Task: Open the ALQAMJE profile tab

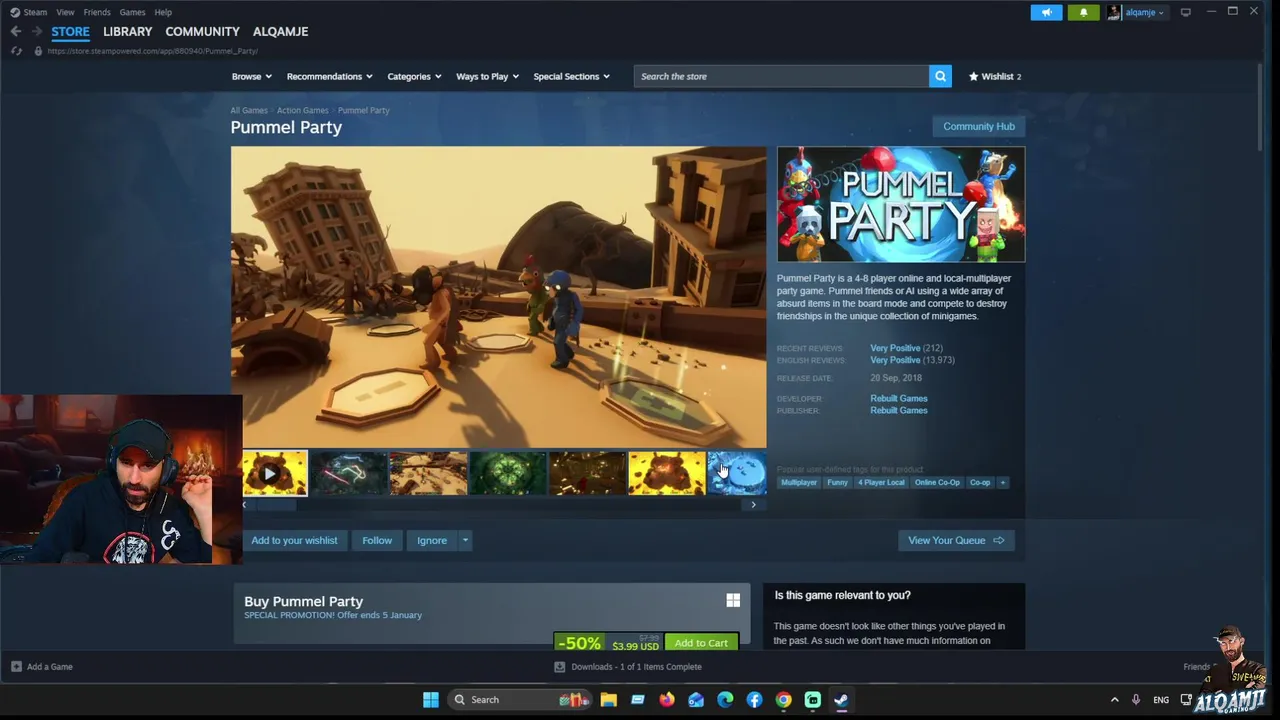Action: 280,31
